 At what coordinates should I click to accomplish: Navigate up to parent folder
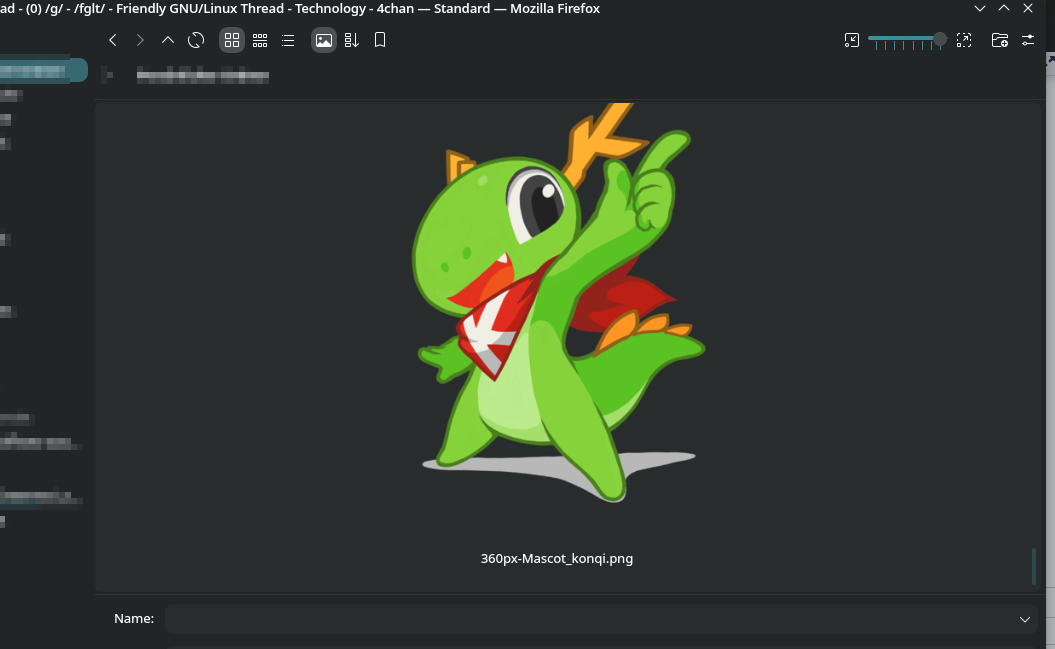click(x=168, y=40)
